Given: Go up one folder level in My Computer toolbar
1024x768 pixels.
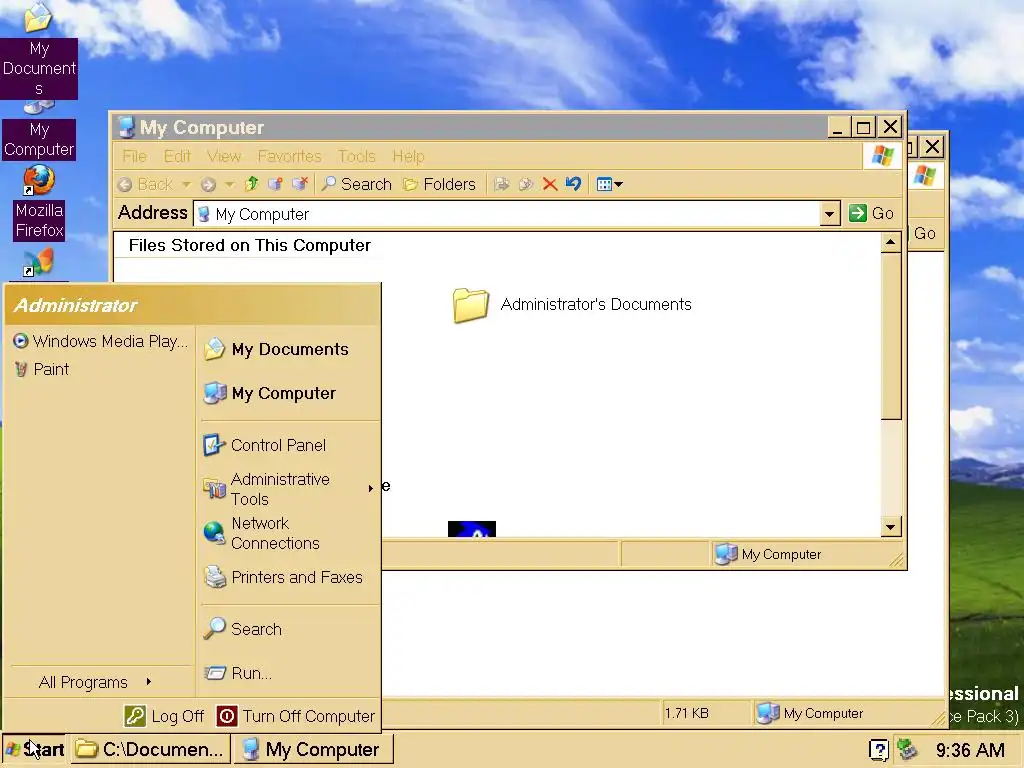Looking at the screenshot, I should pos(251,184).
